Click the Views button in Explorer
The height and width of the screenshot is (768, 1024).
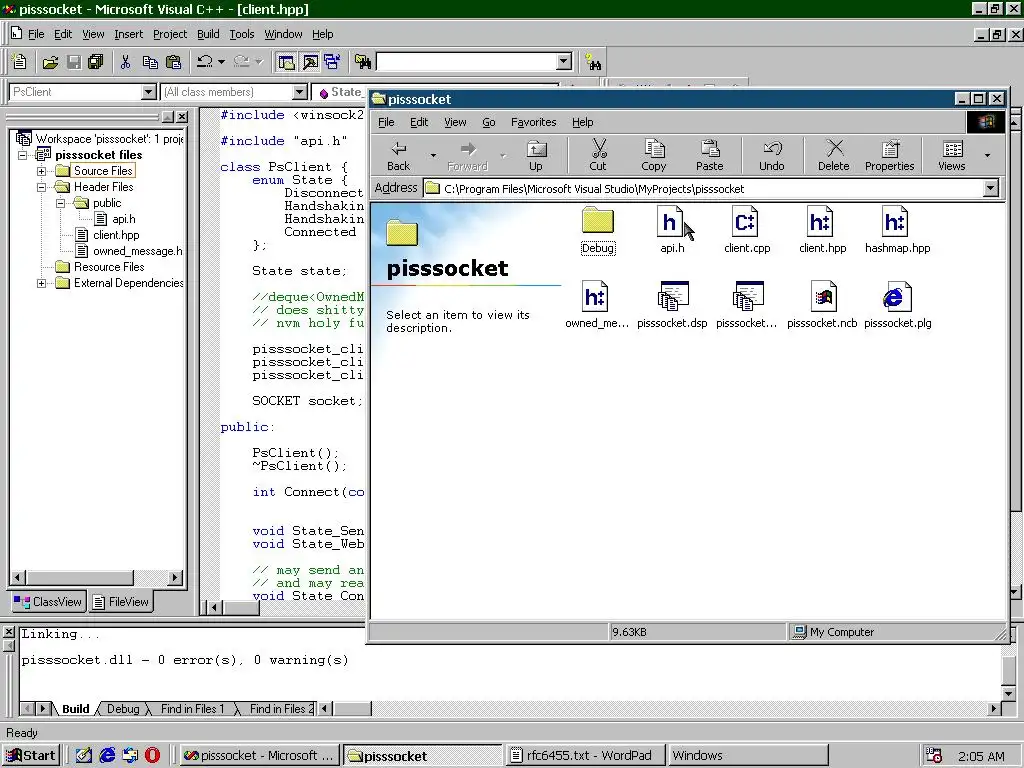(952, 155)
